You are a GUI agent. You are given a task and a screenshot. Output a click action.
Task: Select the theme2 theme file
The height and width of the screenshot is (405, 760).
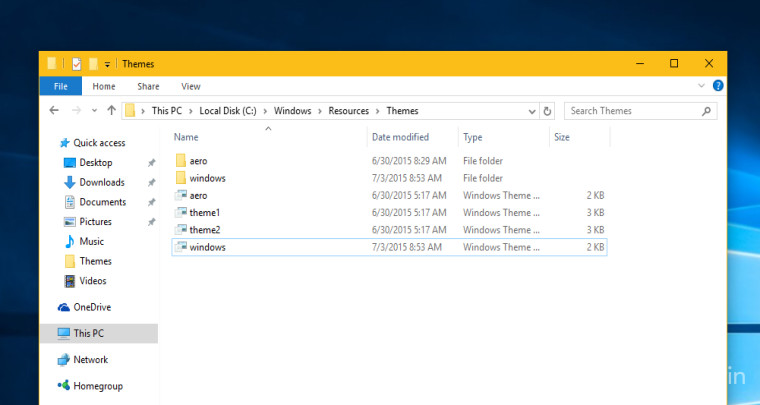[389, 230]
